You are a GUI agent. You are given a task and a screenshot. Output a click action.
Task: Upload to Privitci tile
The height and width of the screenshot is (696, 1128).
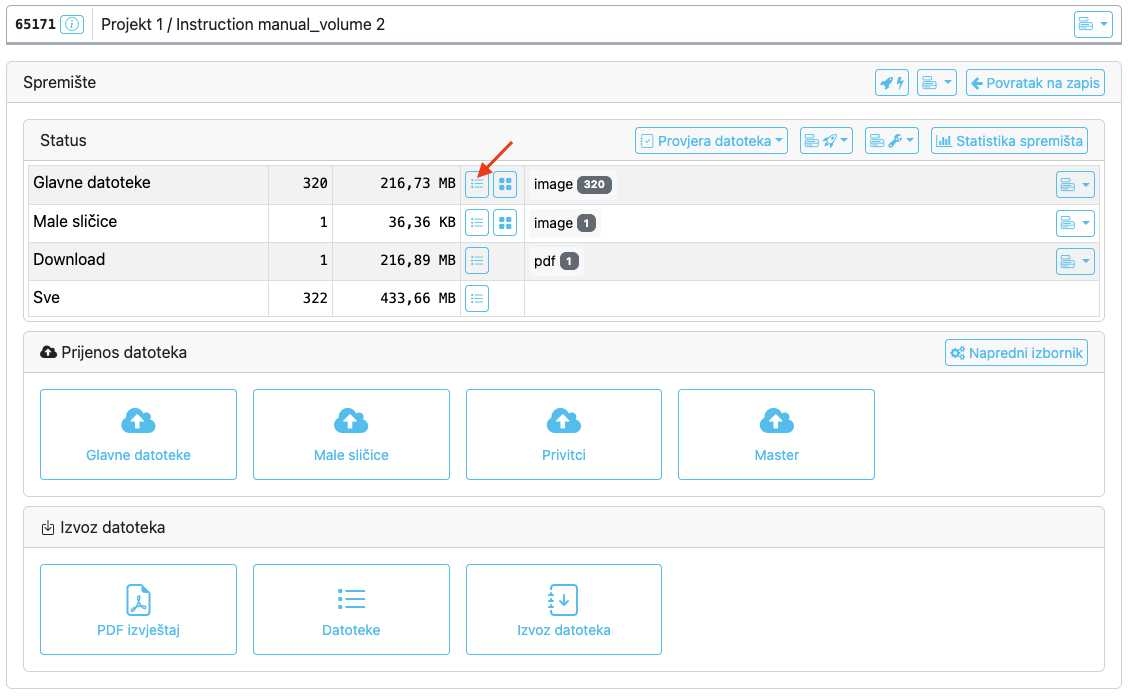tap(564, 435)
